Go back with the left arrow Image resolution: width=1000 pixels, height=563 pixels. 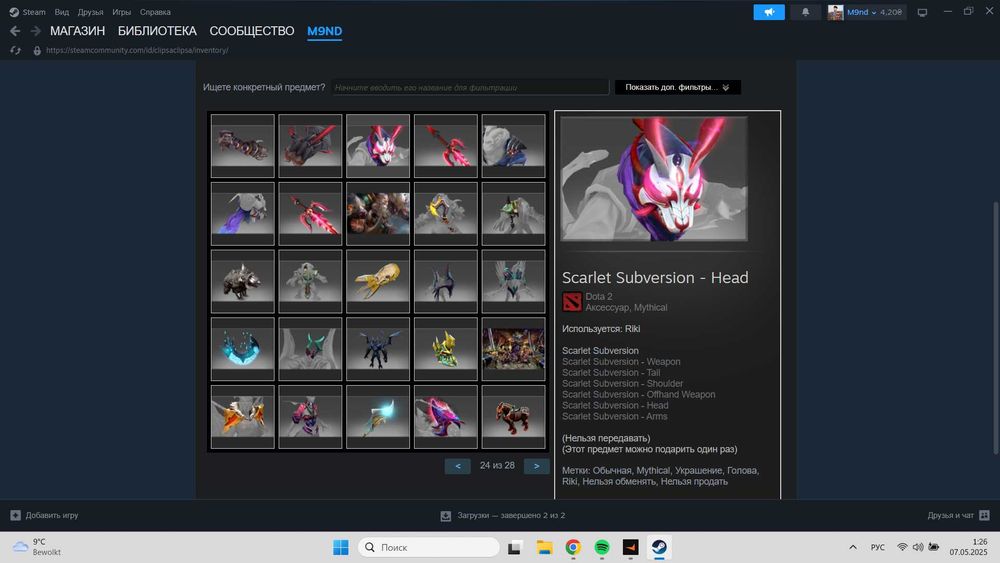pyautogui.click(x=15, y=31)
